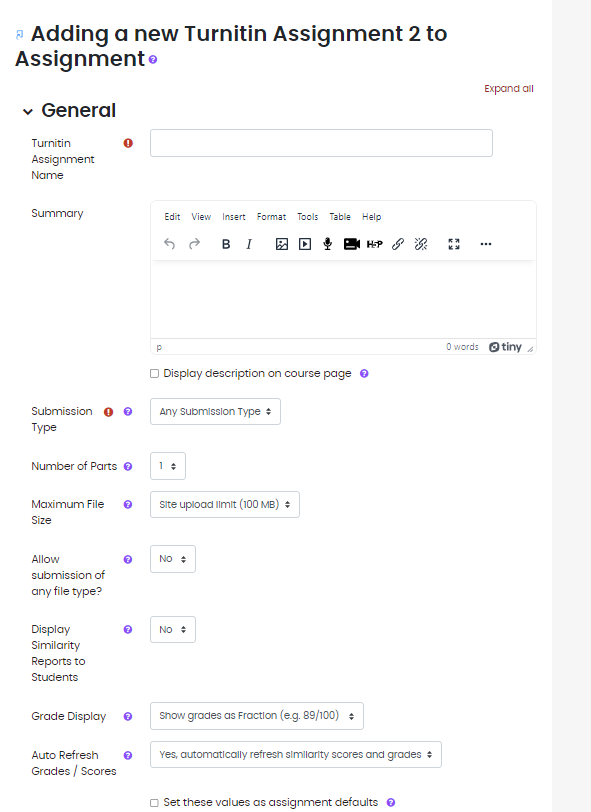Record audio with the microphone icon
This screenshot has width=591, height=812.
click(327, 243)
